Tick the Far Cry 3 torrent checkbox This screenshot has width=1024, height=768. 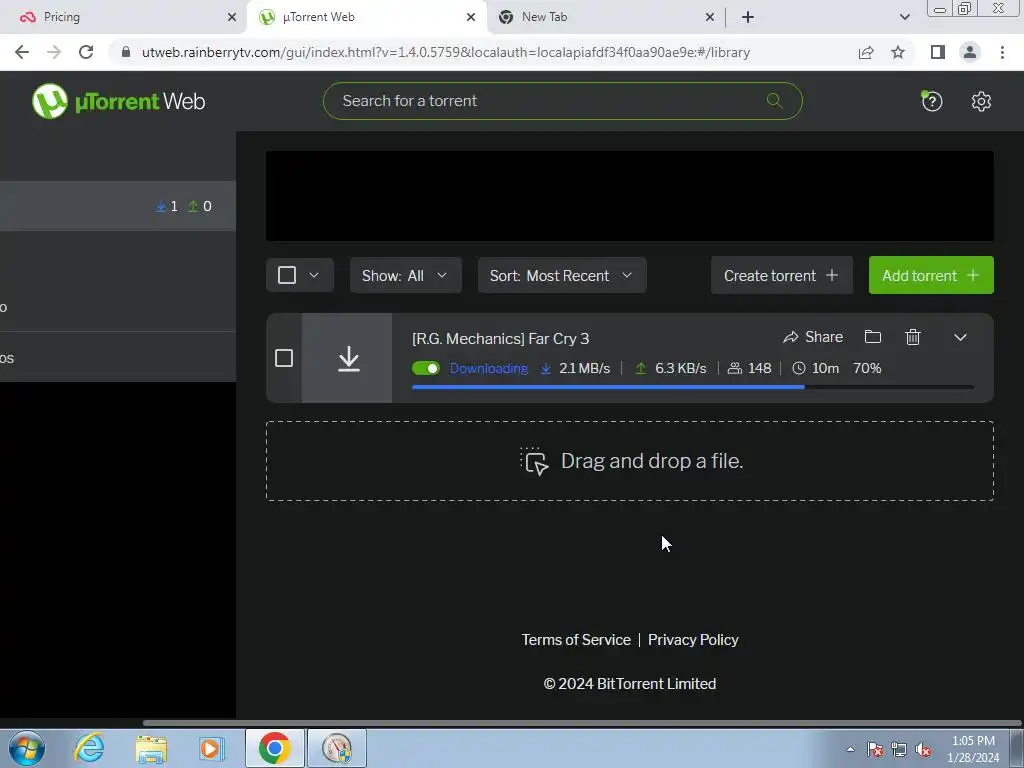[x=283, y=358]
